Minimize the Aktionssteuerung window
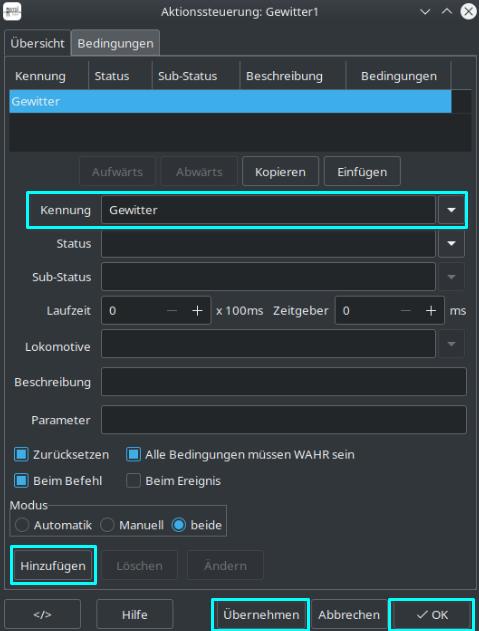Image resolution: width=479 pixels, height=631 pixels. pos(425,12)
